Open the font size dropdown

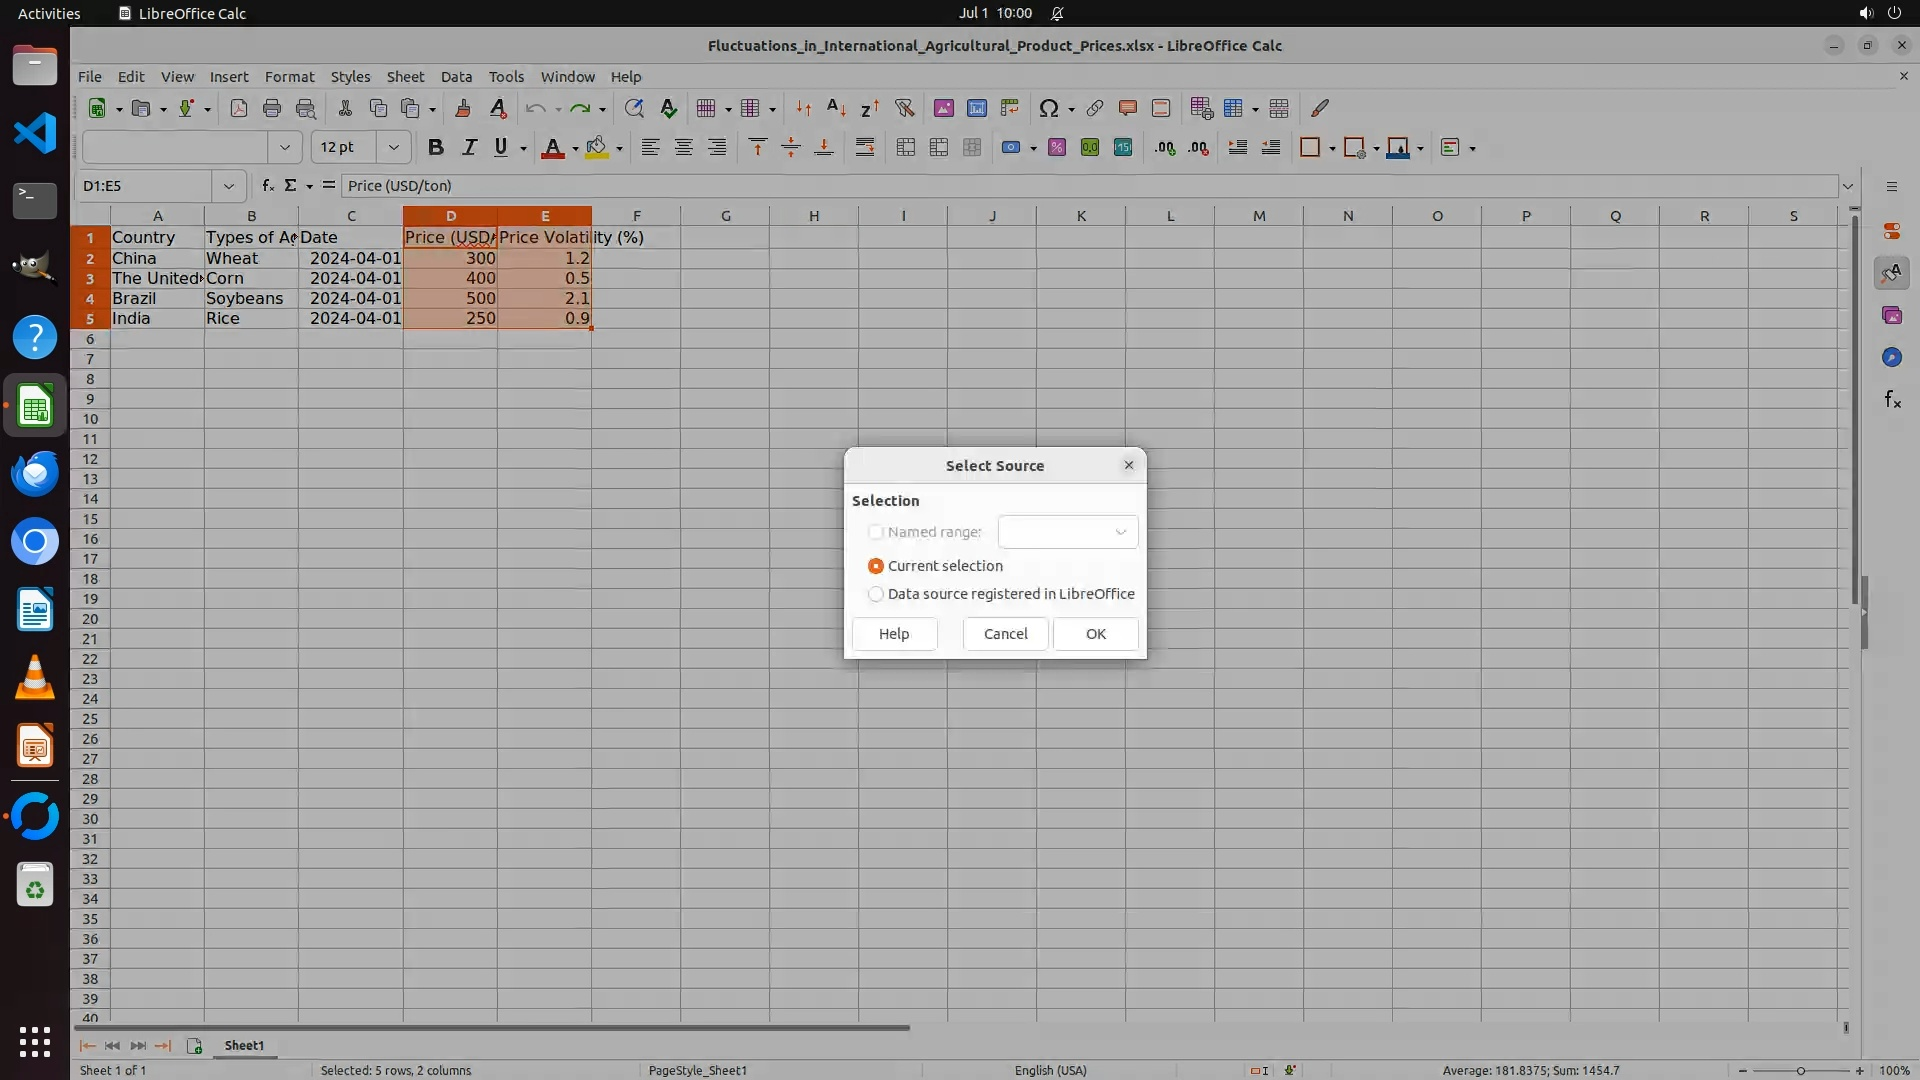click(394, 148)
